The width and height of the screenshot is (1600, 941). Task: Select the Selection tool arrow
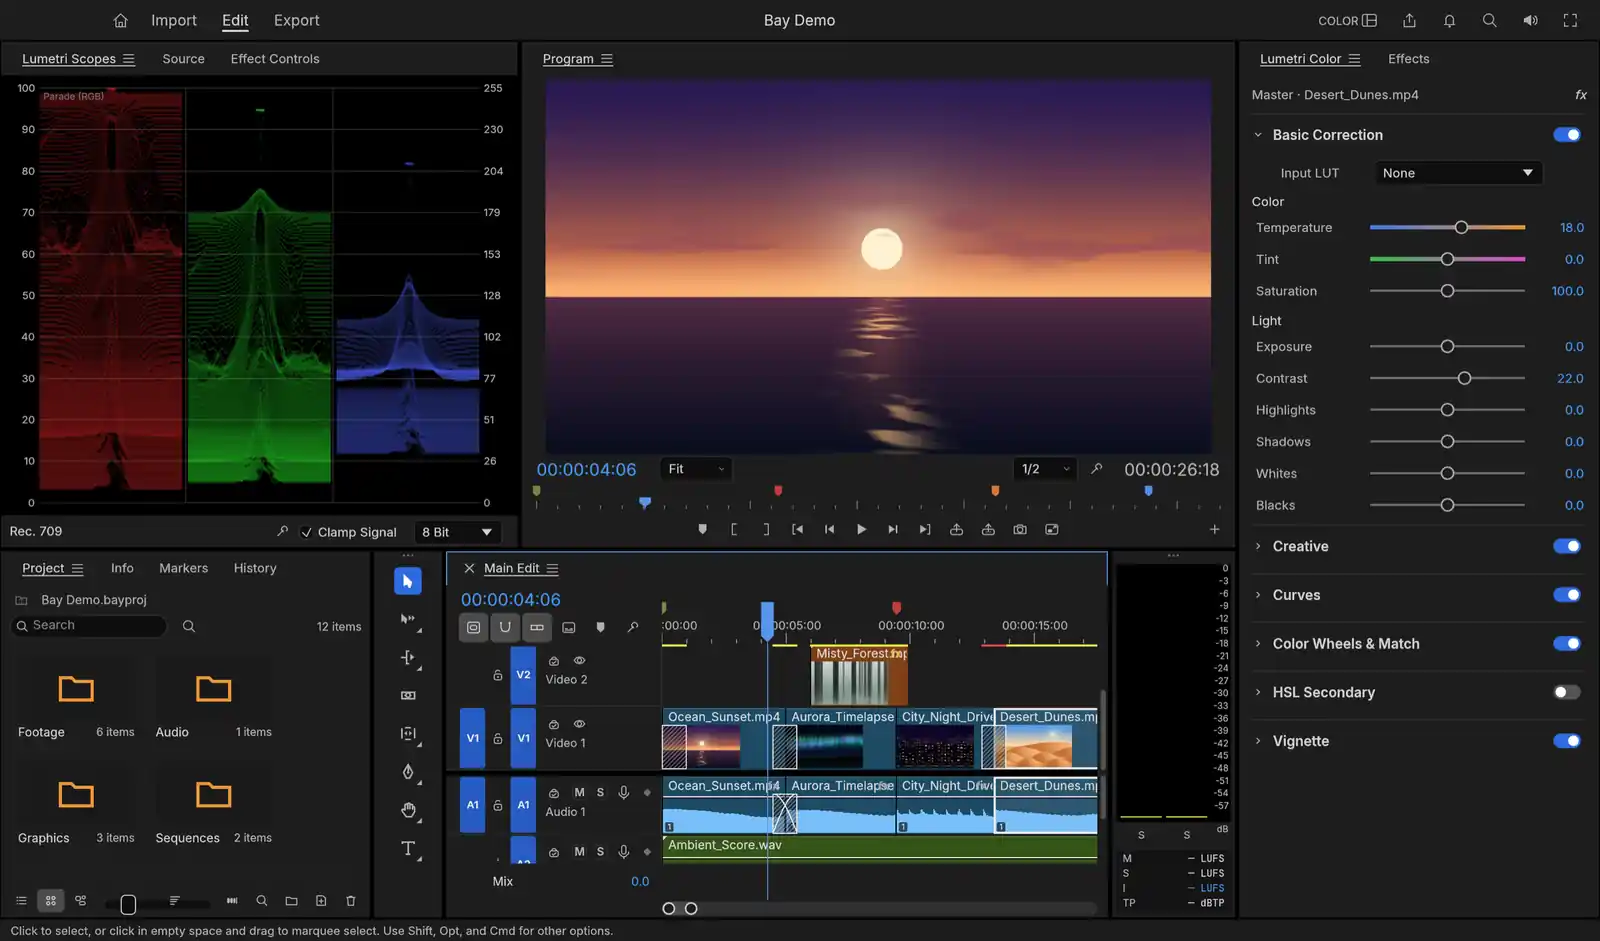pyautogui.click(x=407, y=581)
